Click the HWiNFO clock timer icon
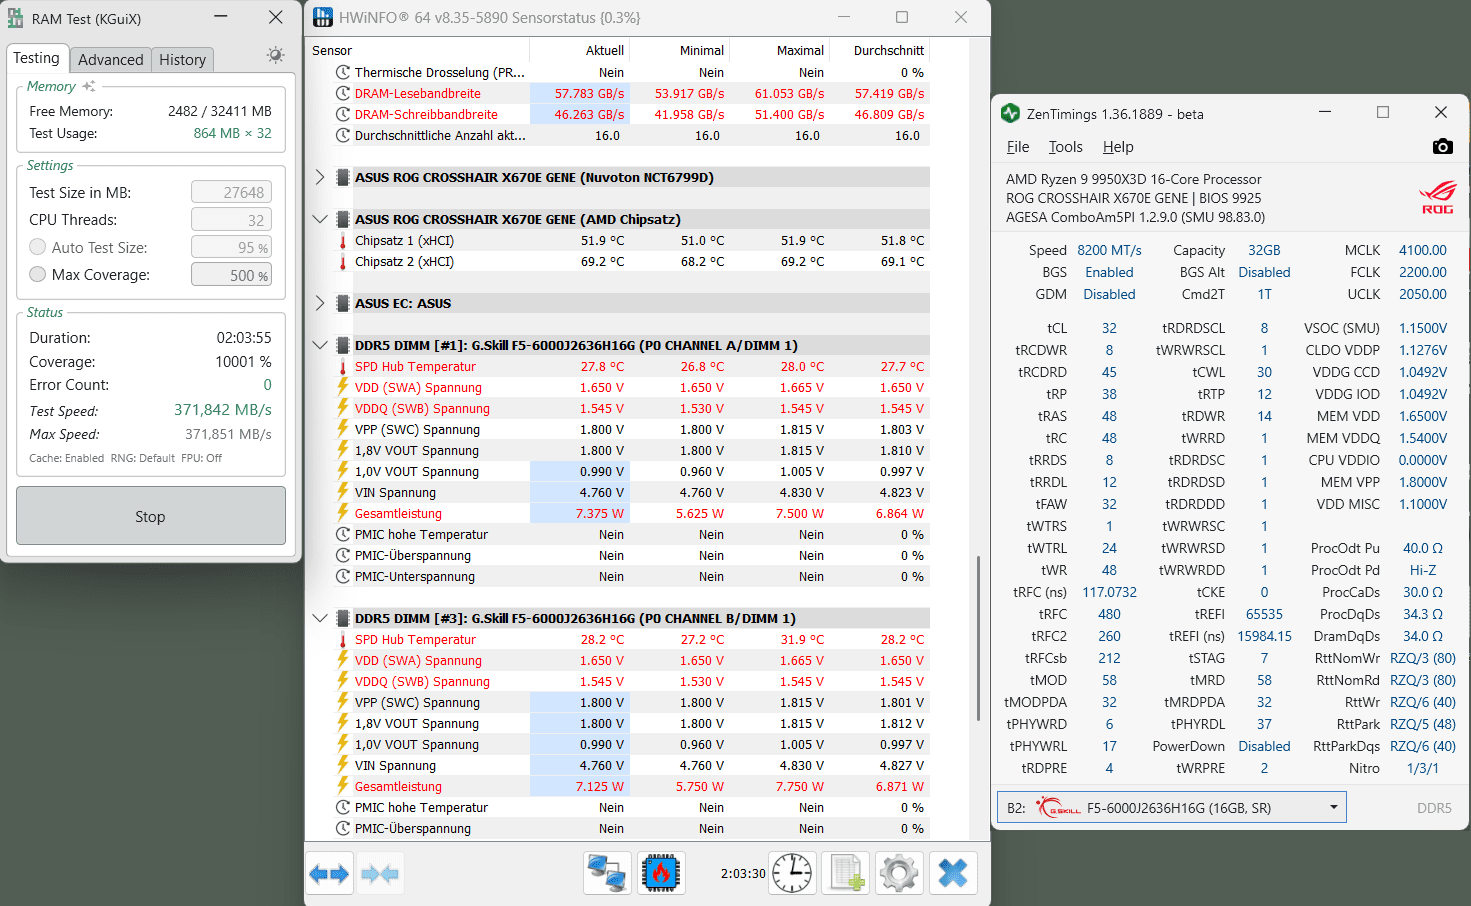Image resolution: width=1471 pixels, height=906 pixels. (793, 873)
